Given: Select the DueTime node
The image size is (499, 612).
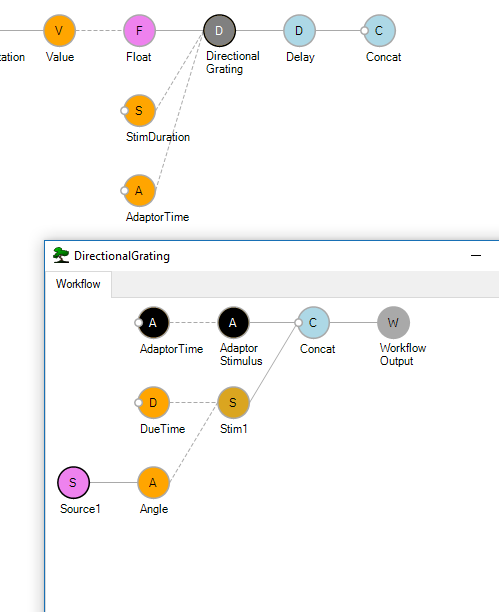Looking at the screenshot, I should pyautogui.click(x=153, y=403).
